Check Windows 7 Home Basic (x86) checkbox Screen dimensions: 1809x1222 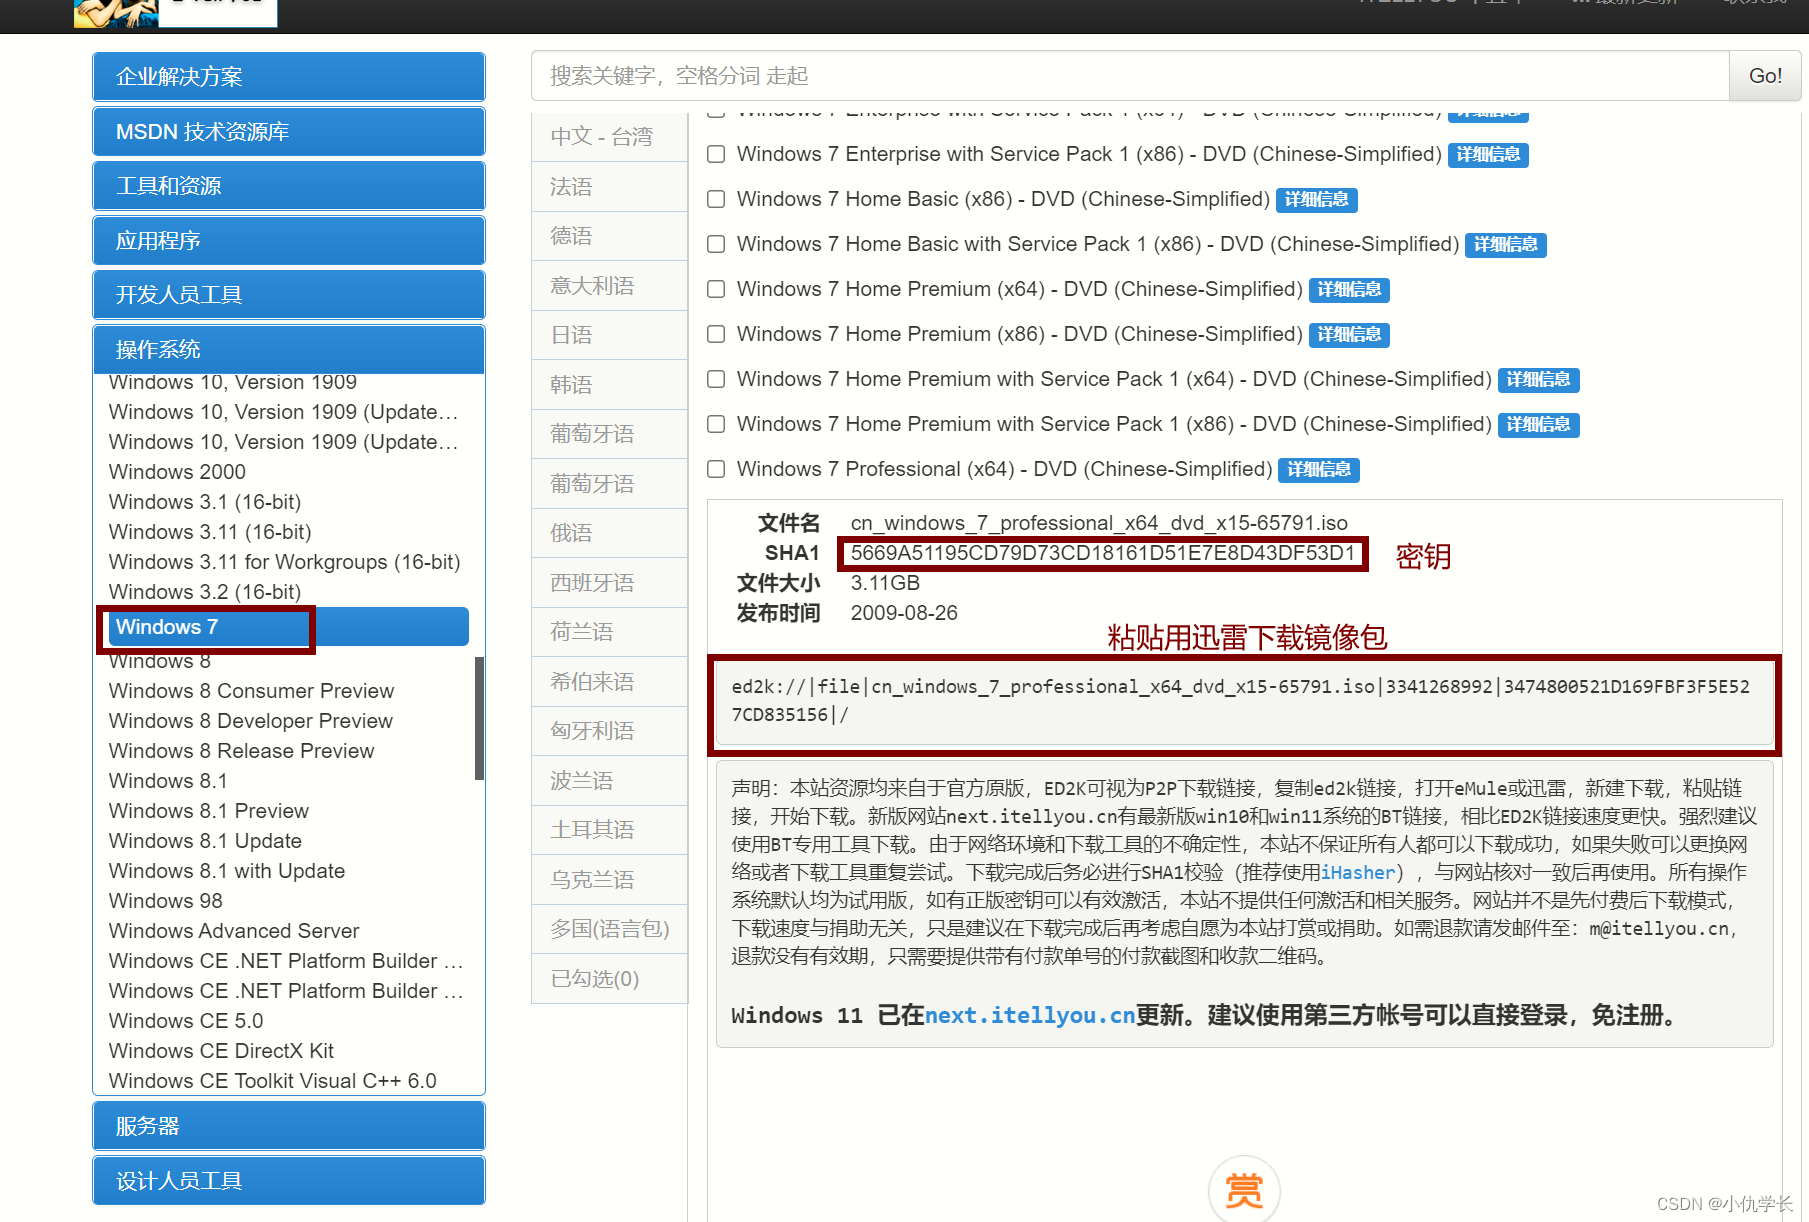[x=716, y=199]
